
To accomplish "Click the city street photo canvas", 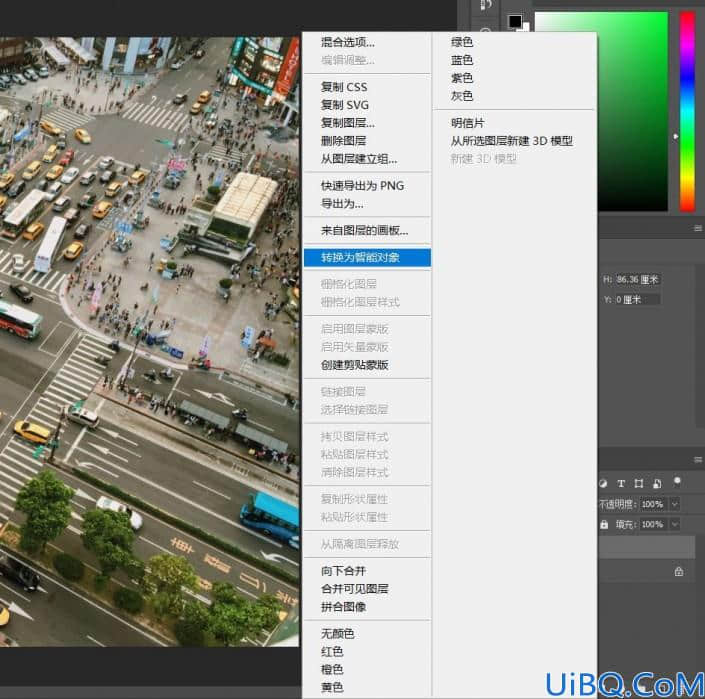I will tap(149, 342).
